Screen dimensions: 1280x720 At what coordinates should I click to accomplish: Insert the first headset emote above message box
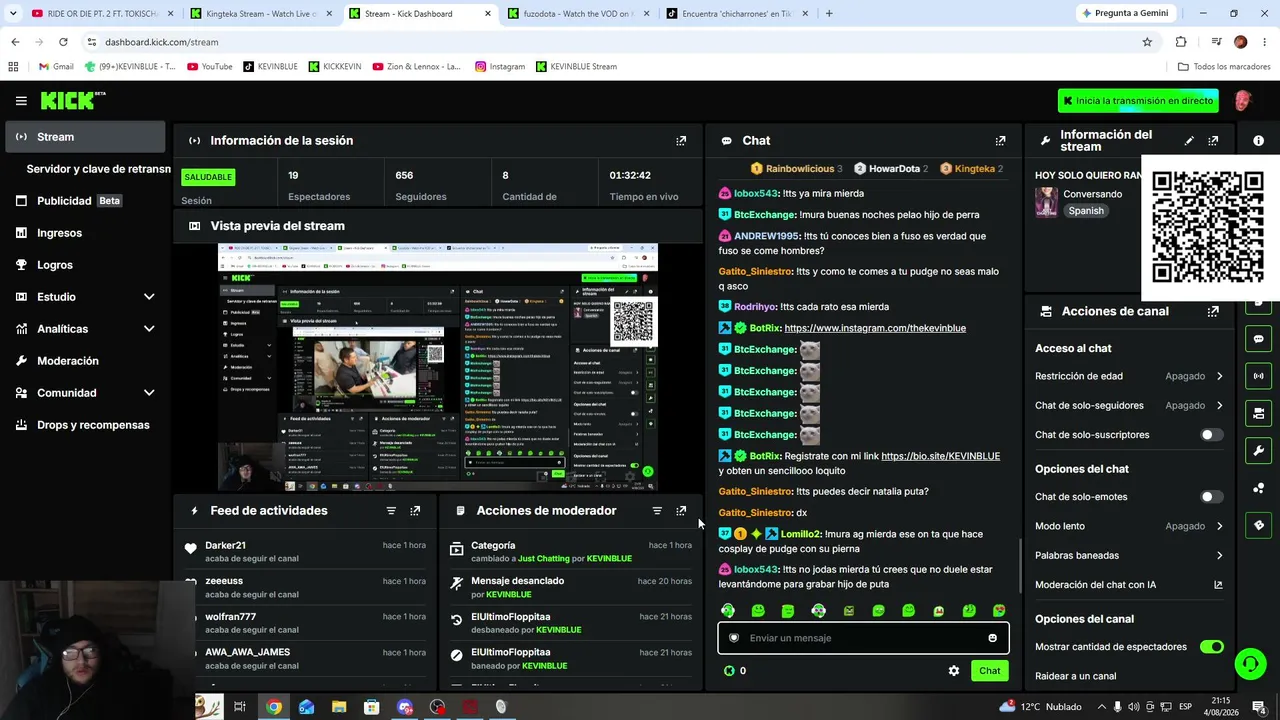coord(728,611)
